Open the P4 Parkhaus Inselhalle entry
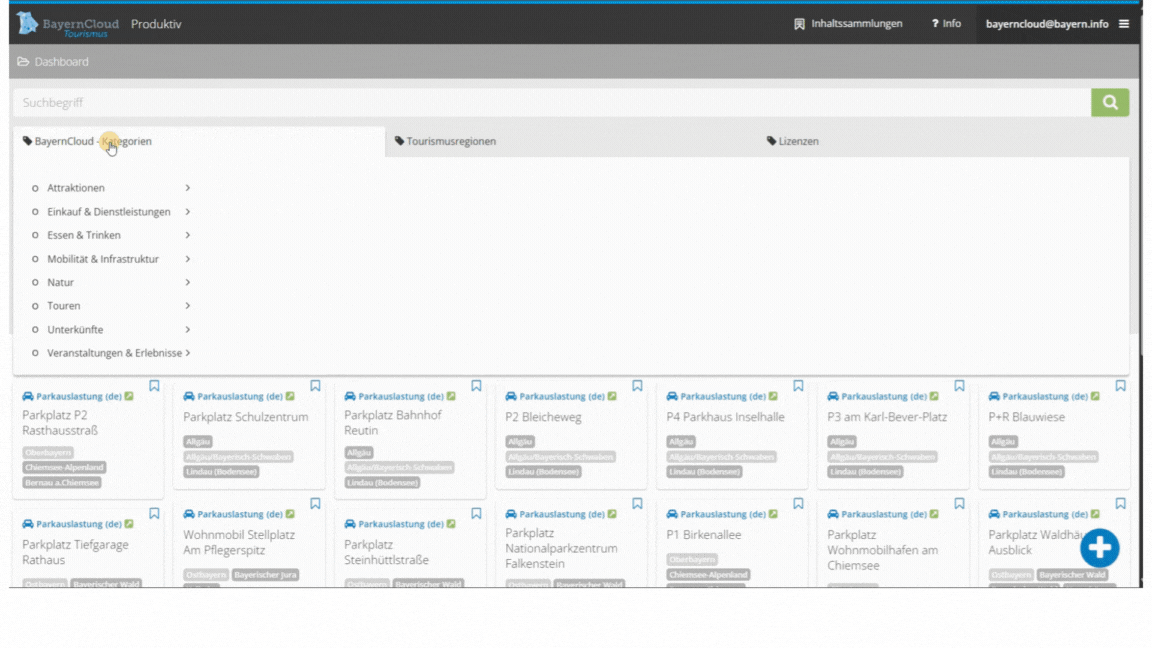 coord(725,417)
